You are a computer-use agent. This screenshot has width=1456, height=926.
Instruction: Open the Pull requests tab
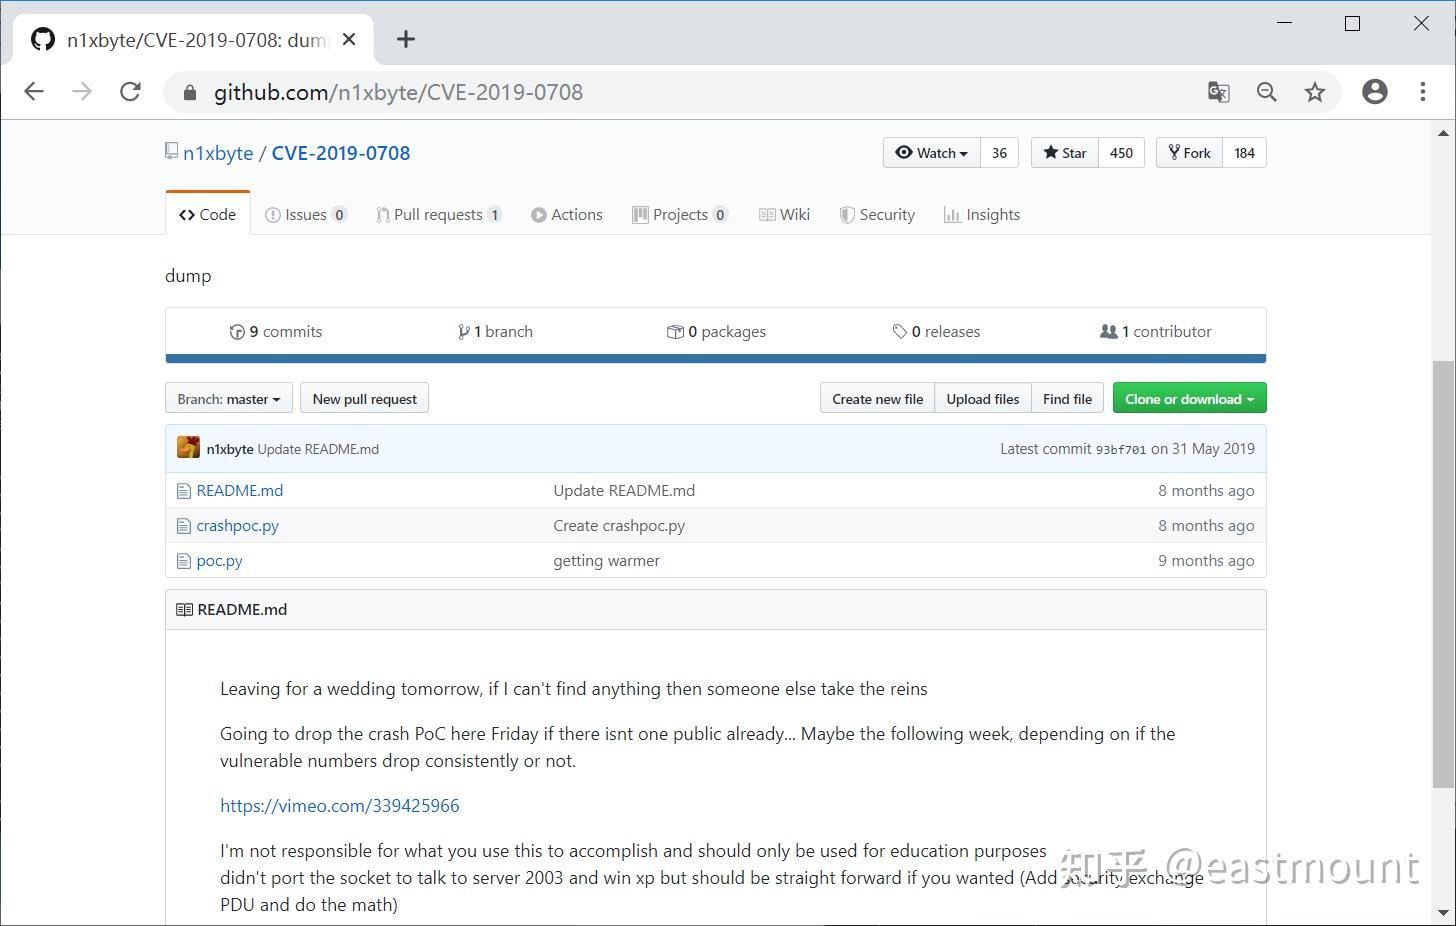tap(439, 214)
